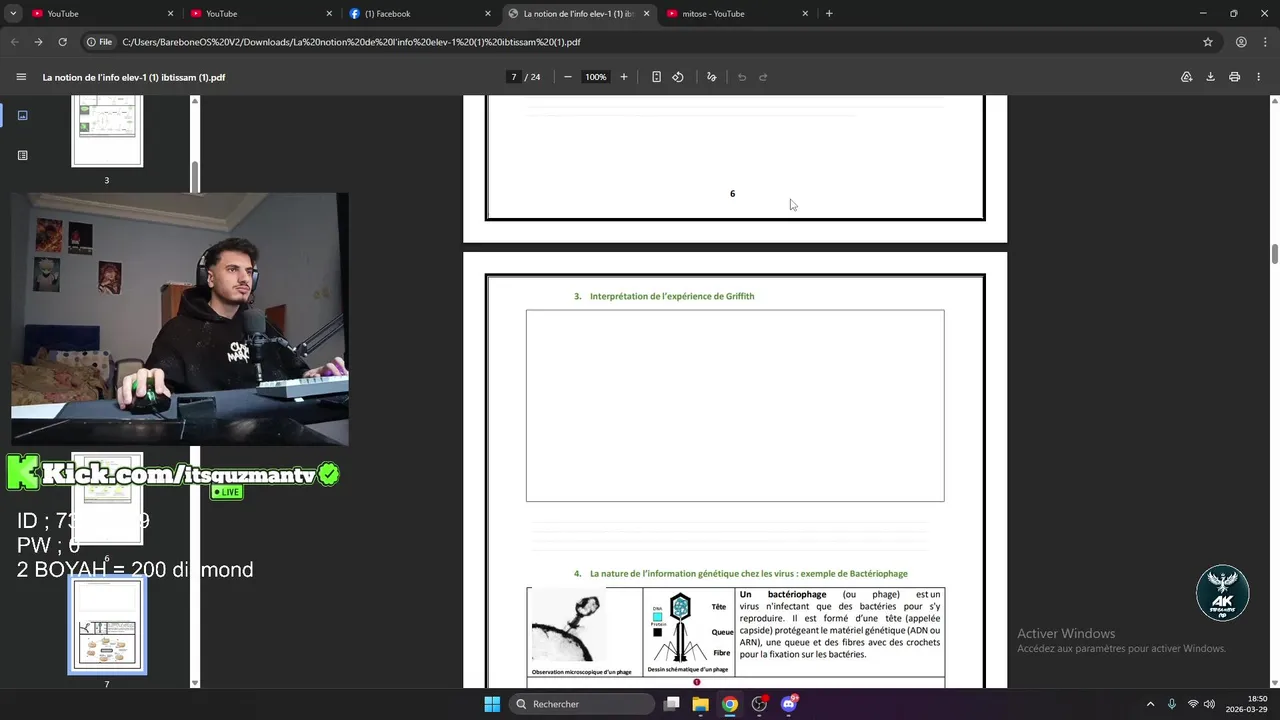
Task: Click the scroll-down arrow of thumbnail panel
Action: (195, 683)
